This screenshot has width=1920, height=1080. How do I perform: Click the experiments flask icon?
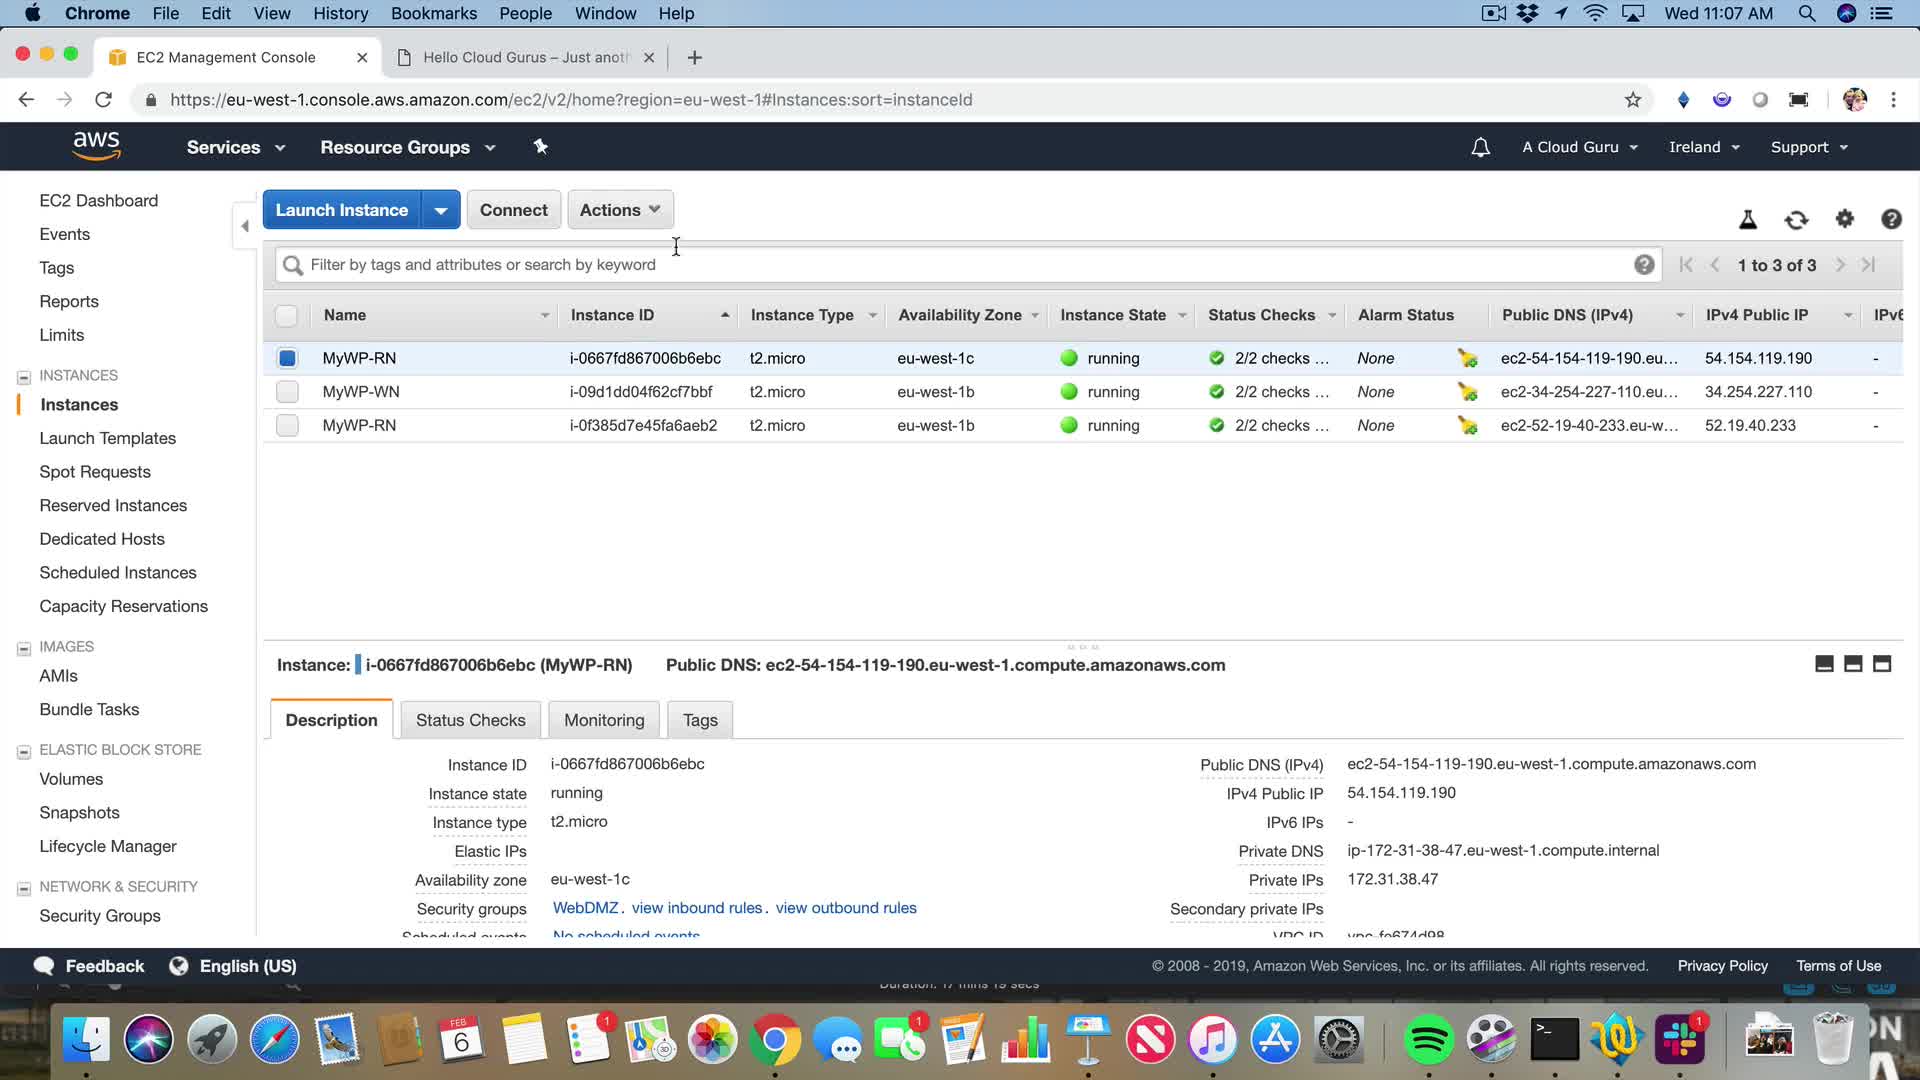1748,220
